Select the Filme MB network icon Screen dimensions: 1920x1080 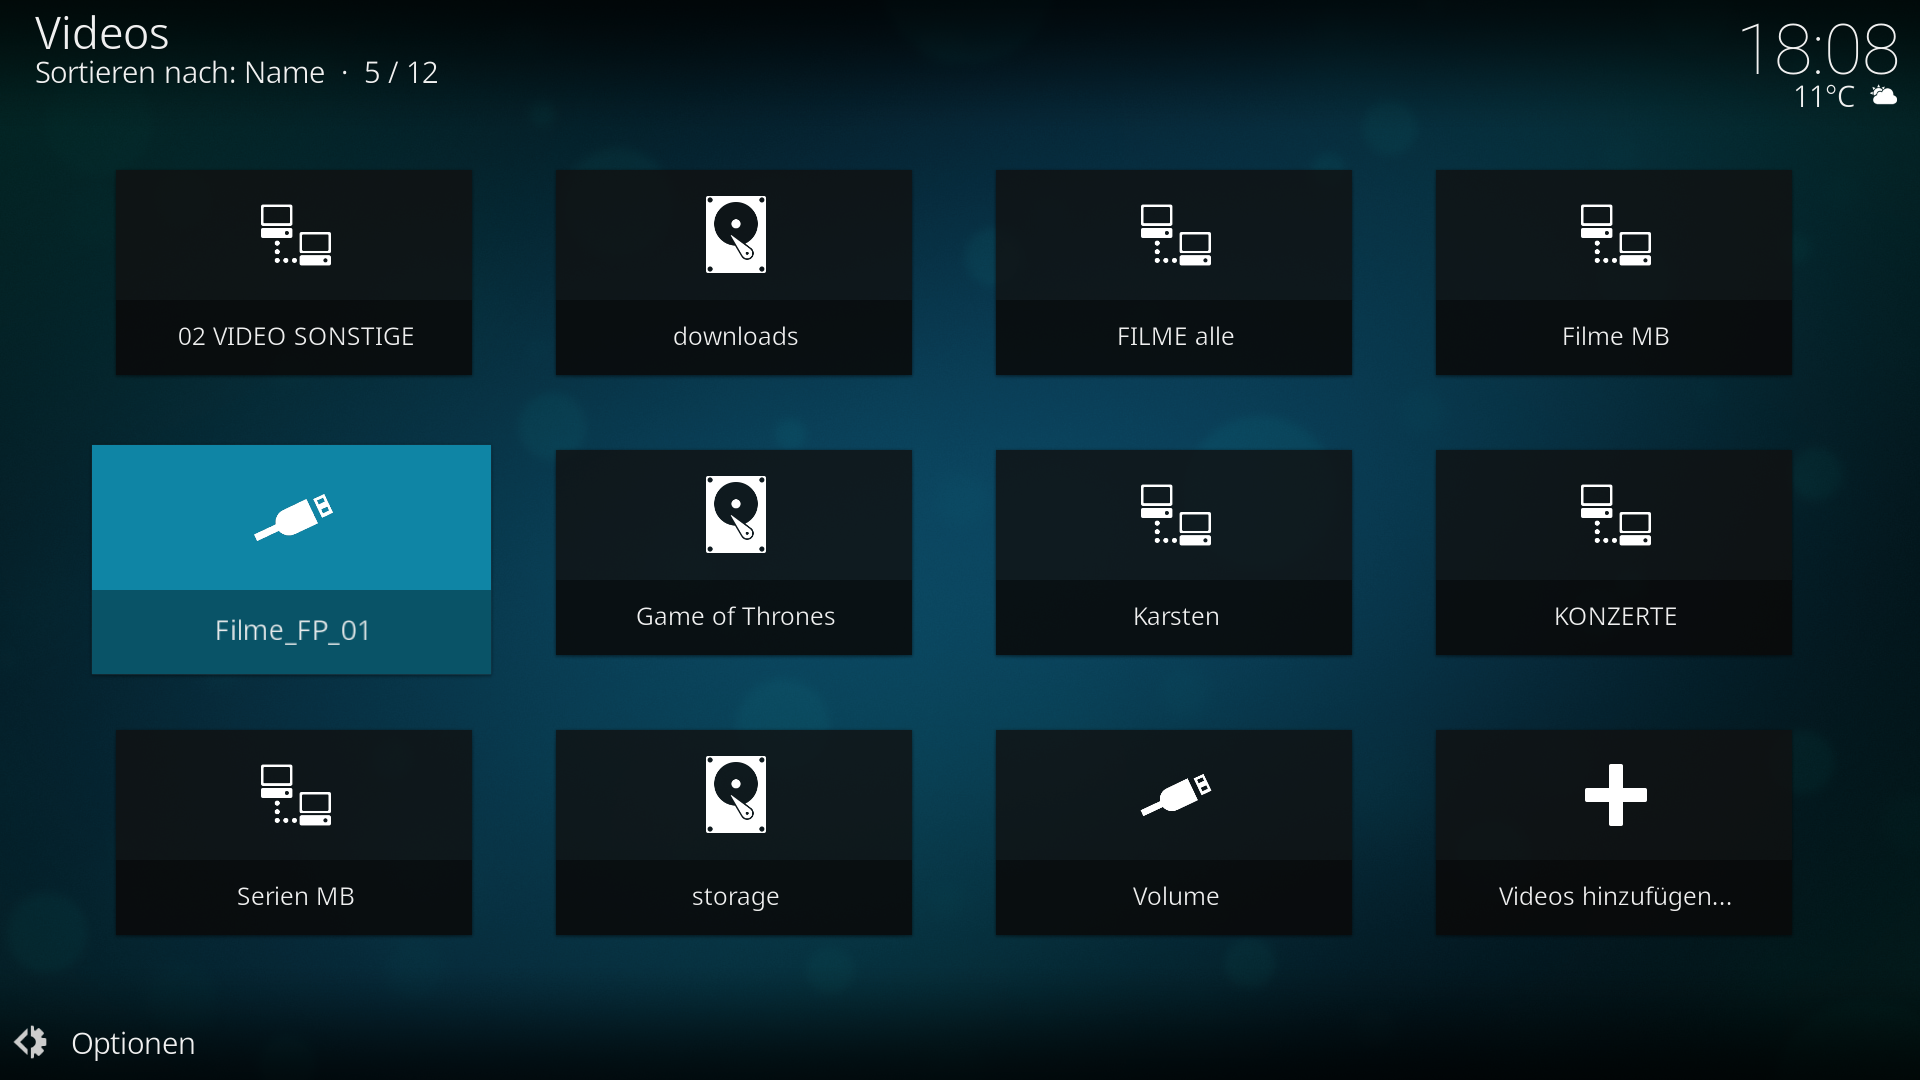pyautogui.click(x=1615, y=236)
